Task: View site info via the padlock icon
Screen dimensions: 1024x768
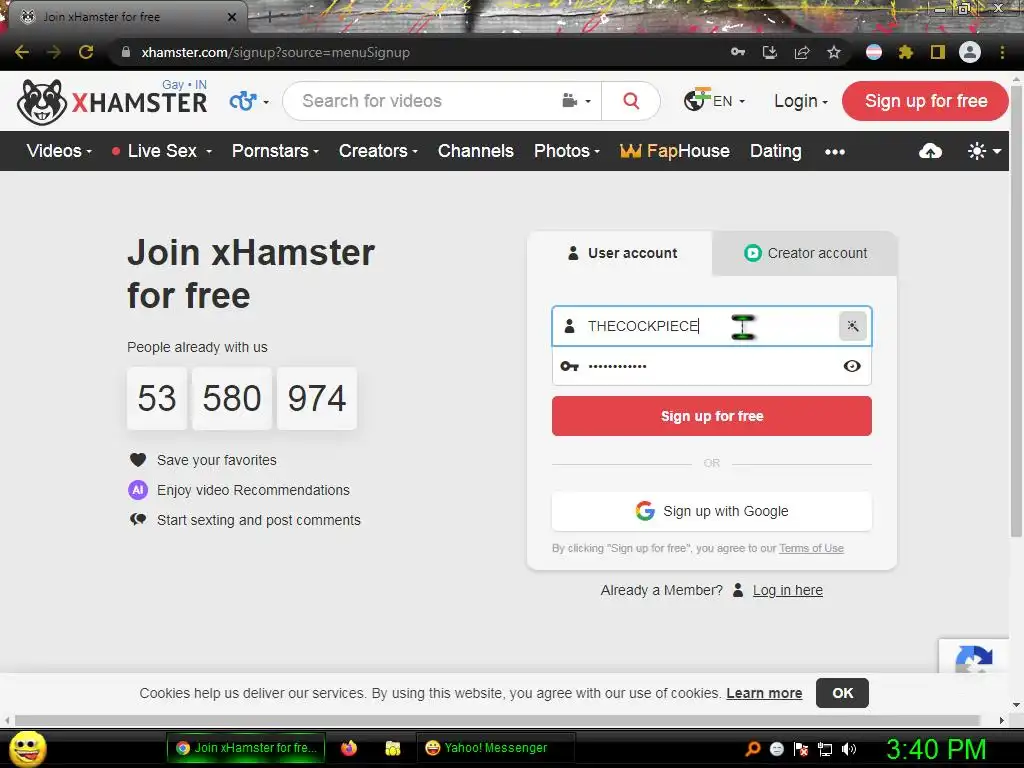Action: coord(126,52)
